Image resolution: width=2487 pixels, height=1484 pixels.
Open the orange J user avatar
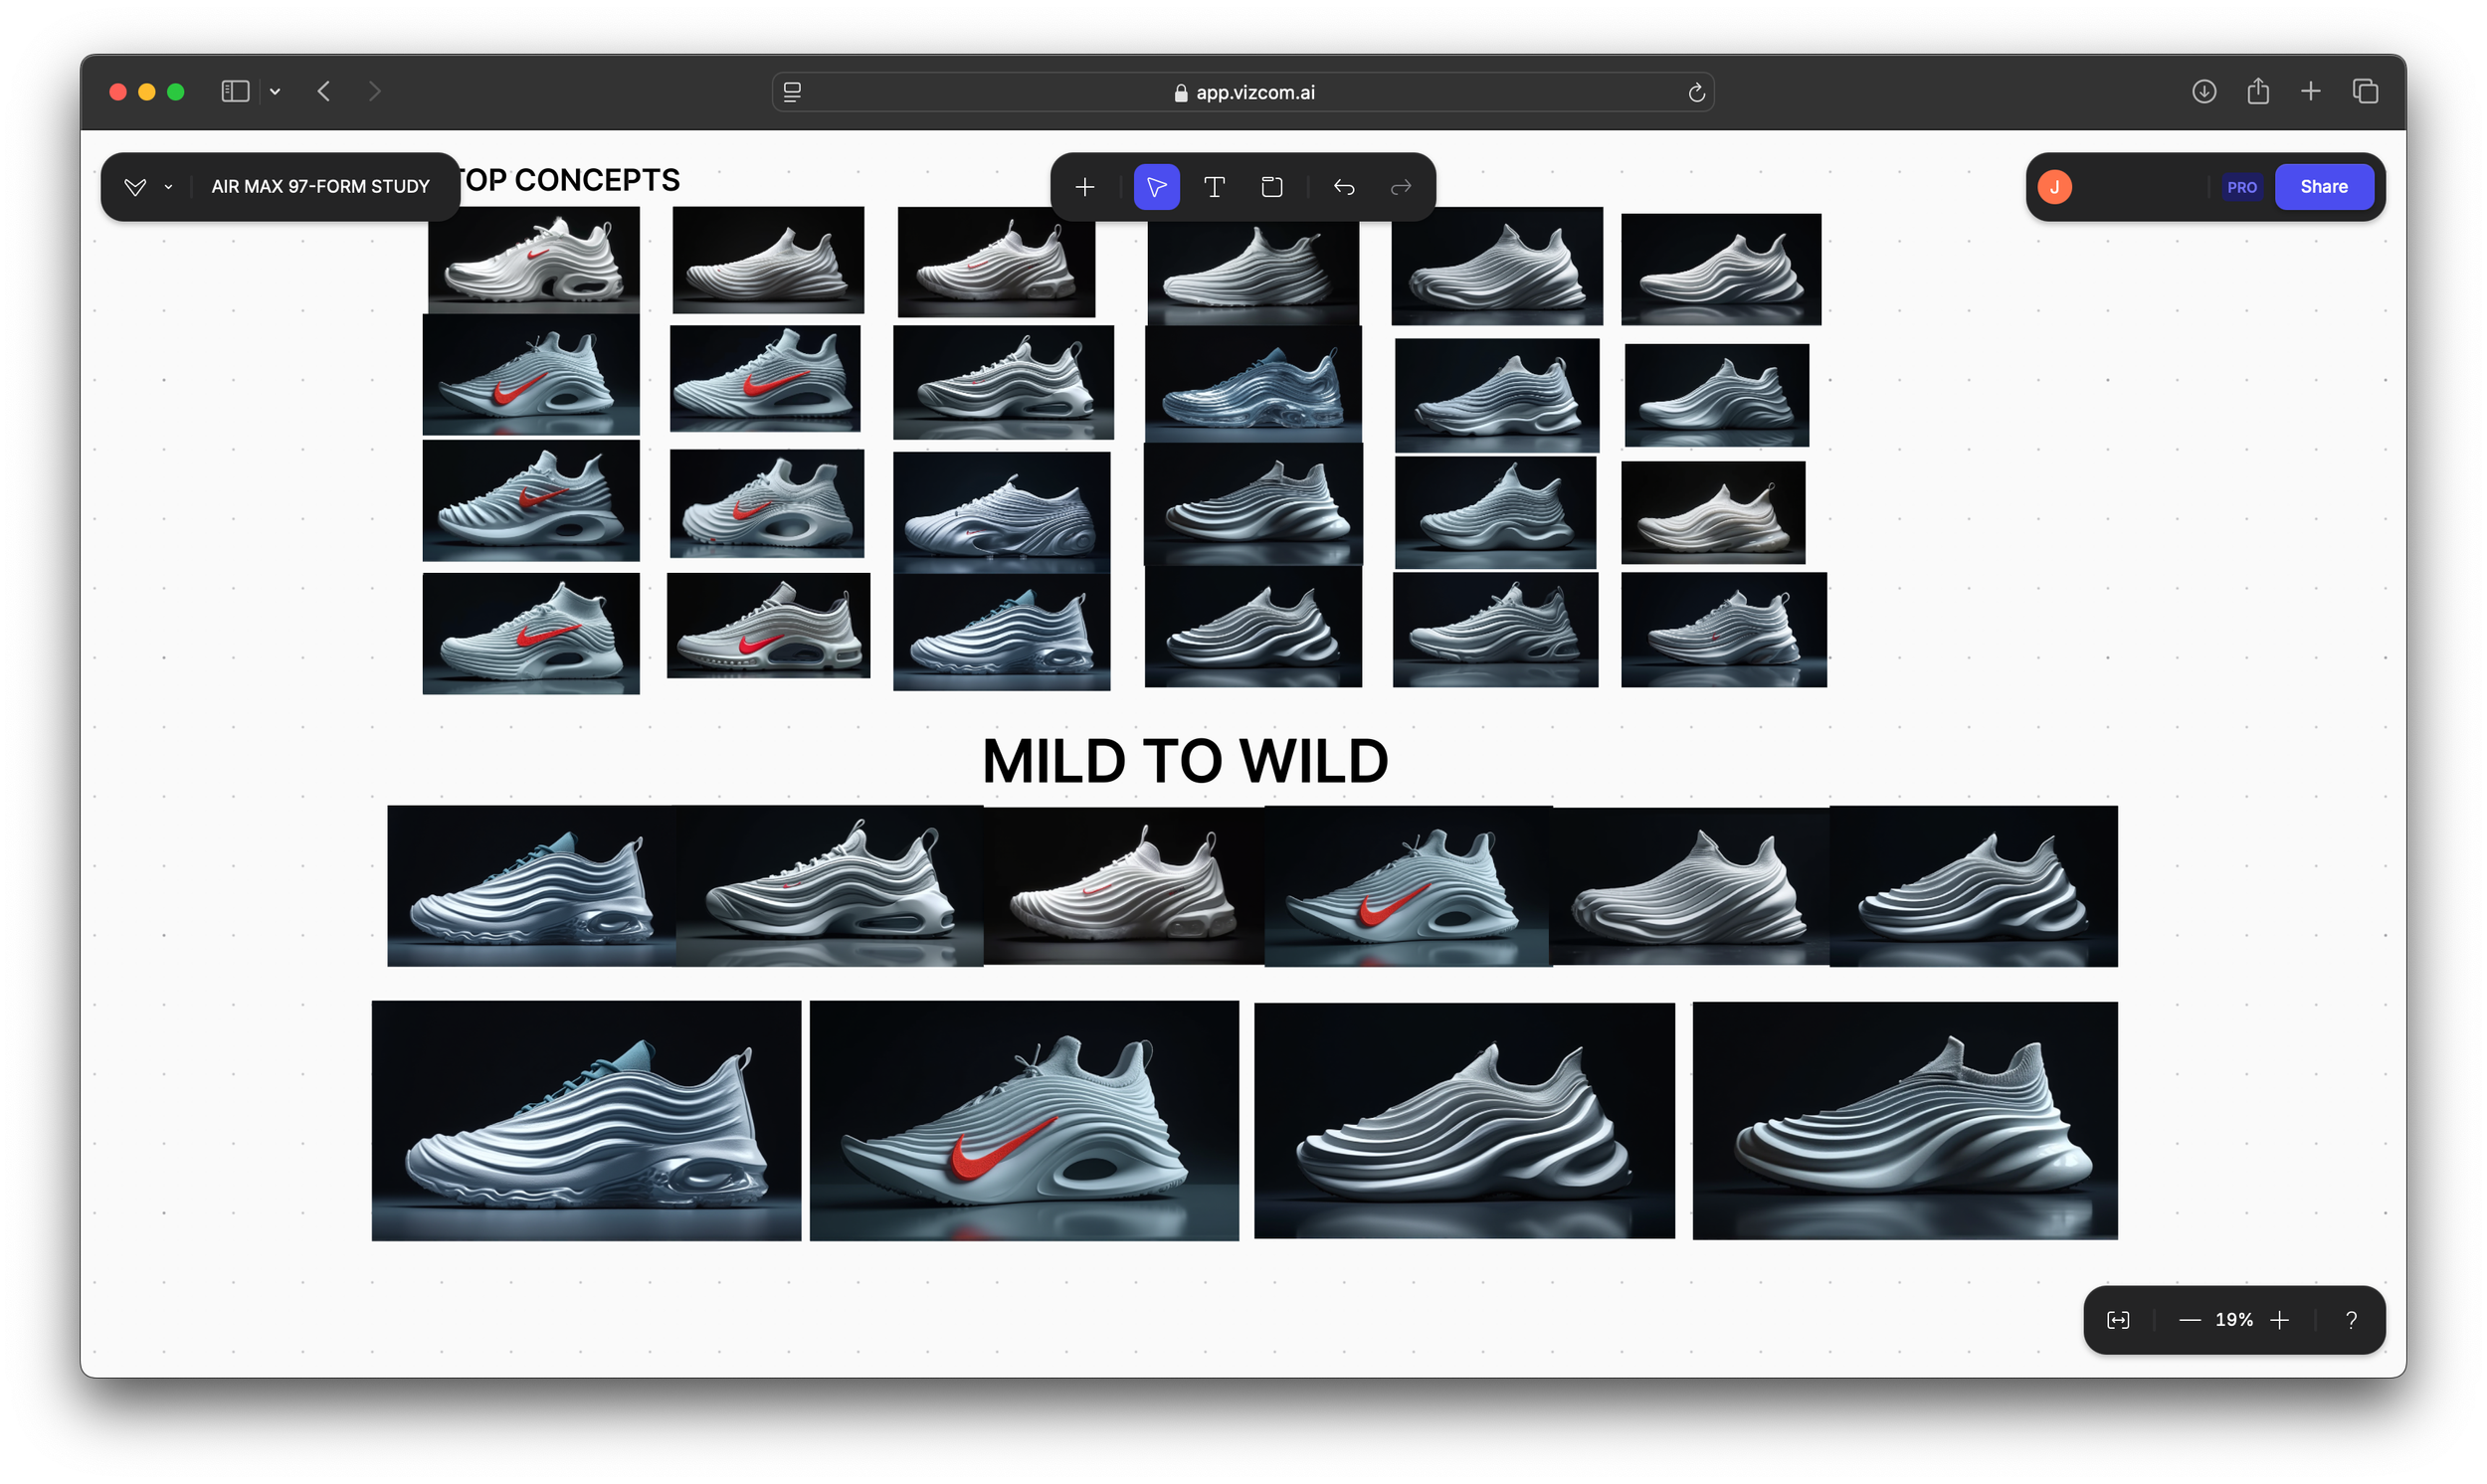2054,187
